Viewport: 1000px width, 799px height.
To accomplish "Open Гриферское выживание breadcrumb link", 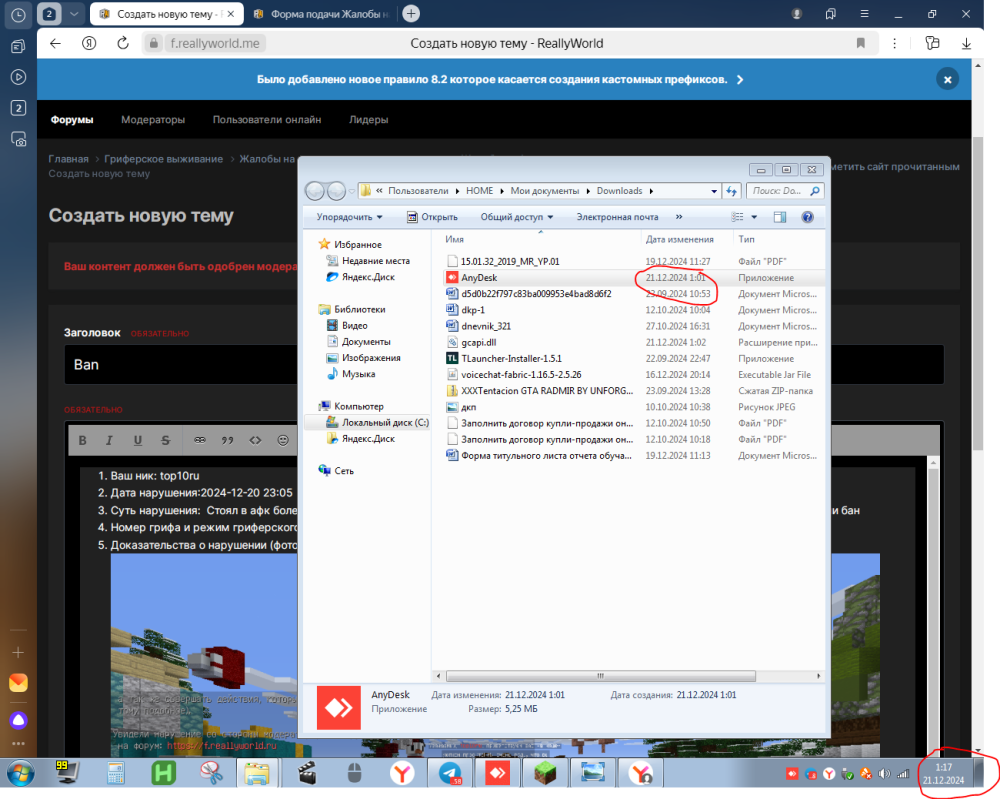I will pyautogui.click(x=164, y=159).
